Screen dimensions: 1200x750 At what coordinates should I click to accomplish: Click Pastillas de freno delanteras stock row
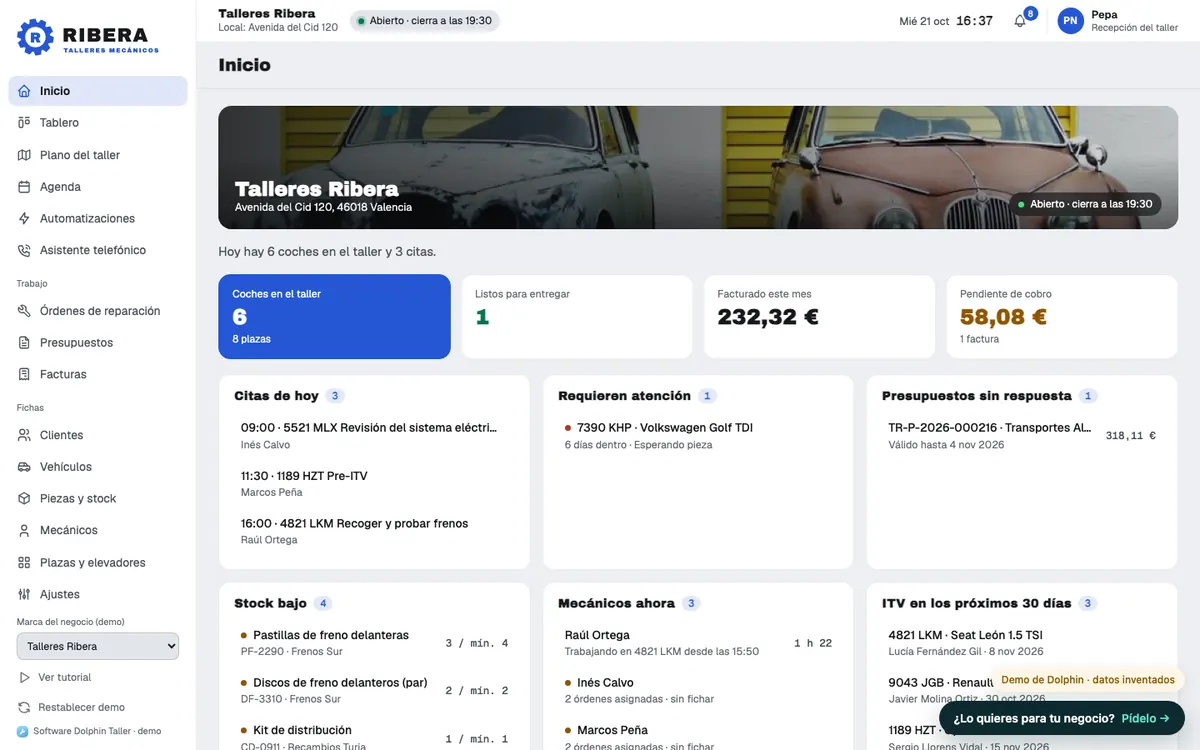tap(373, 643)
